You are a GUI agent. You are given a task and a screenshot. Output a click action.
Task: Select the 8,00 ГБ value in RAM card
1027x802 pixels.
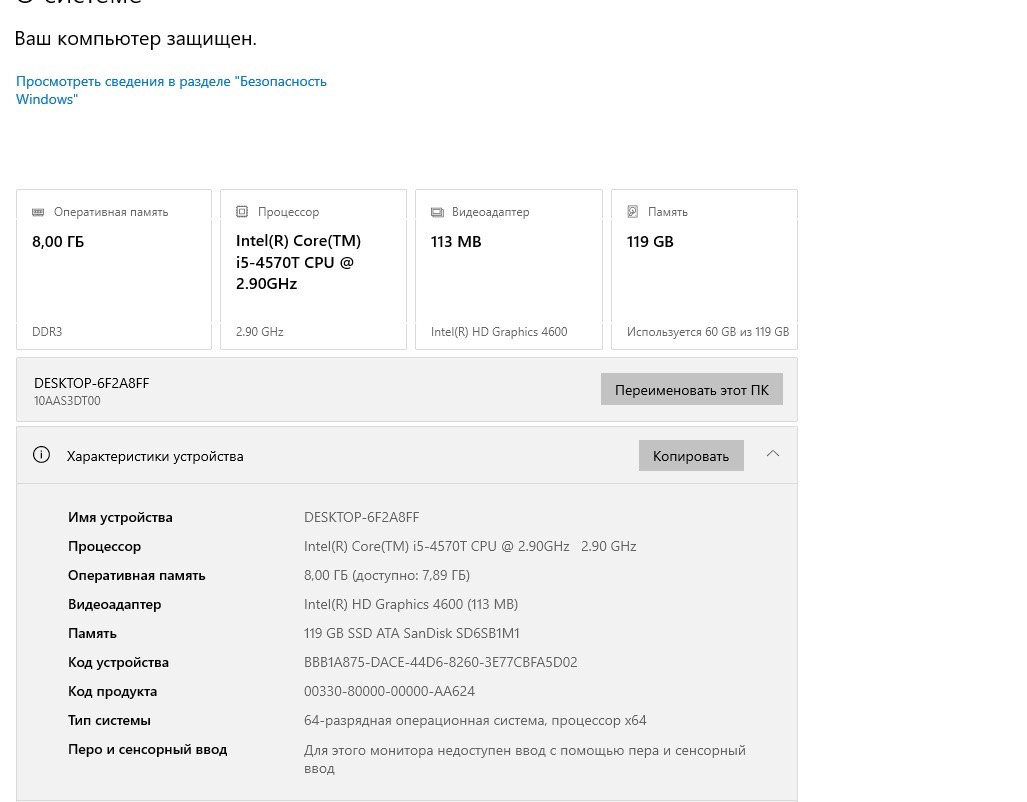coord(58,242)
